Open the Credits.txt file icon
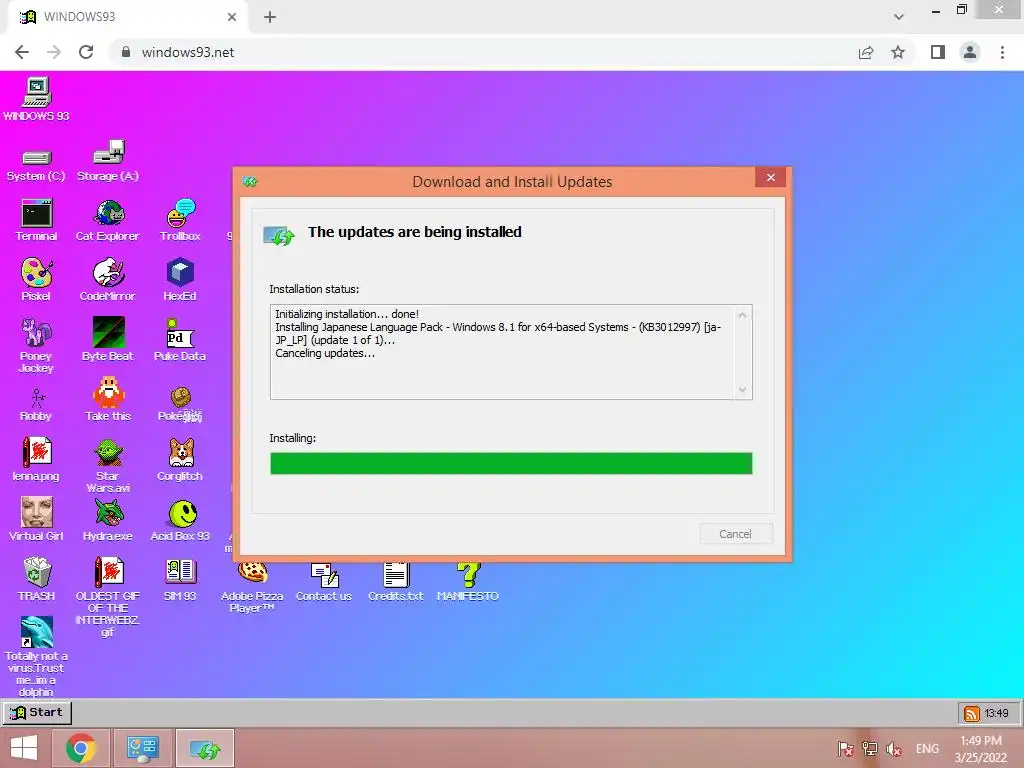Screen dimensions: 1024x768 [396, 583]
